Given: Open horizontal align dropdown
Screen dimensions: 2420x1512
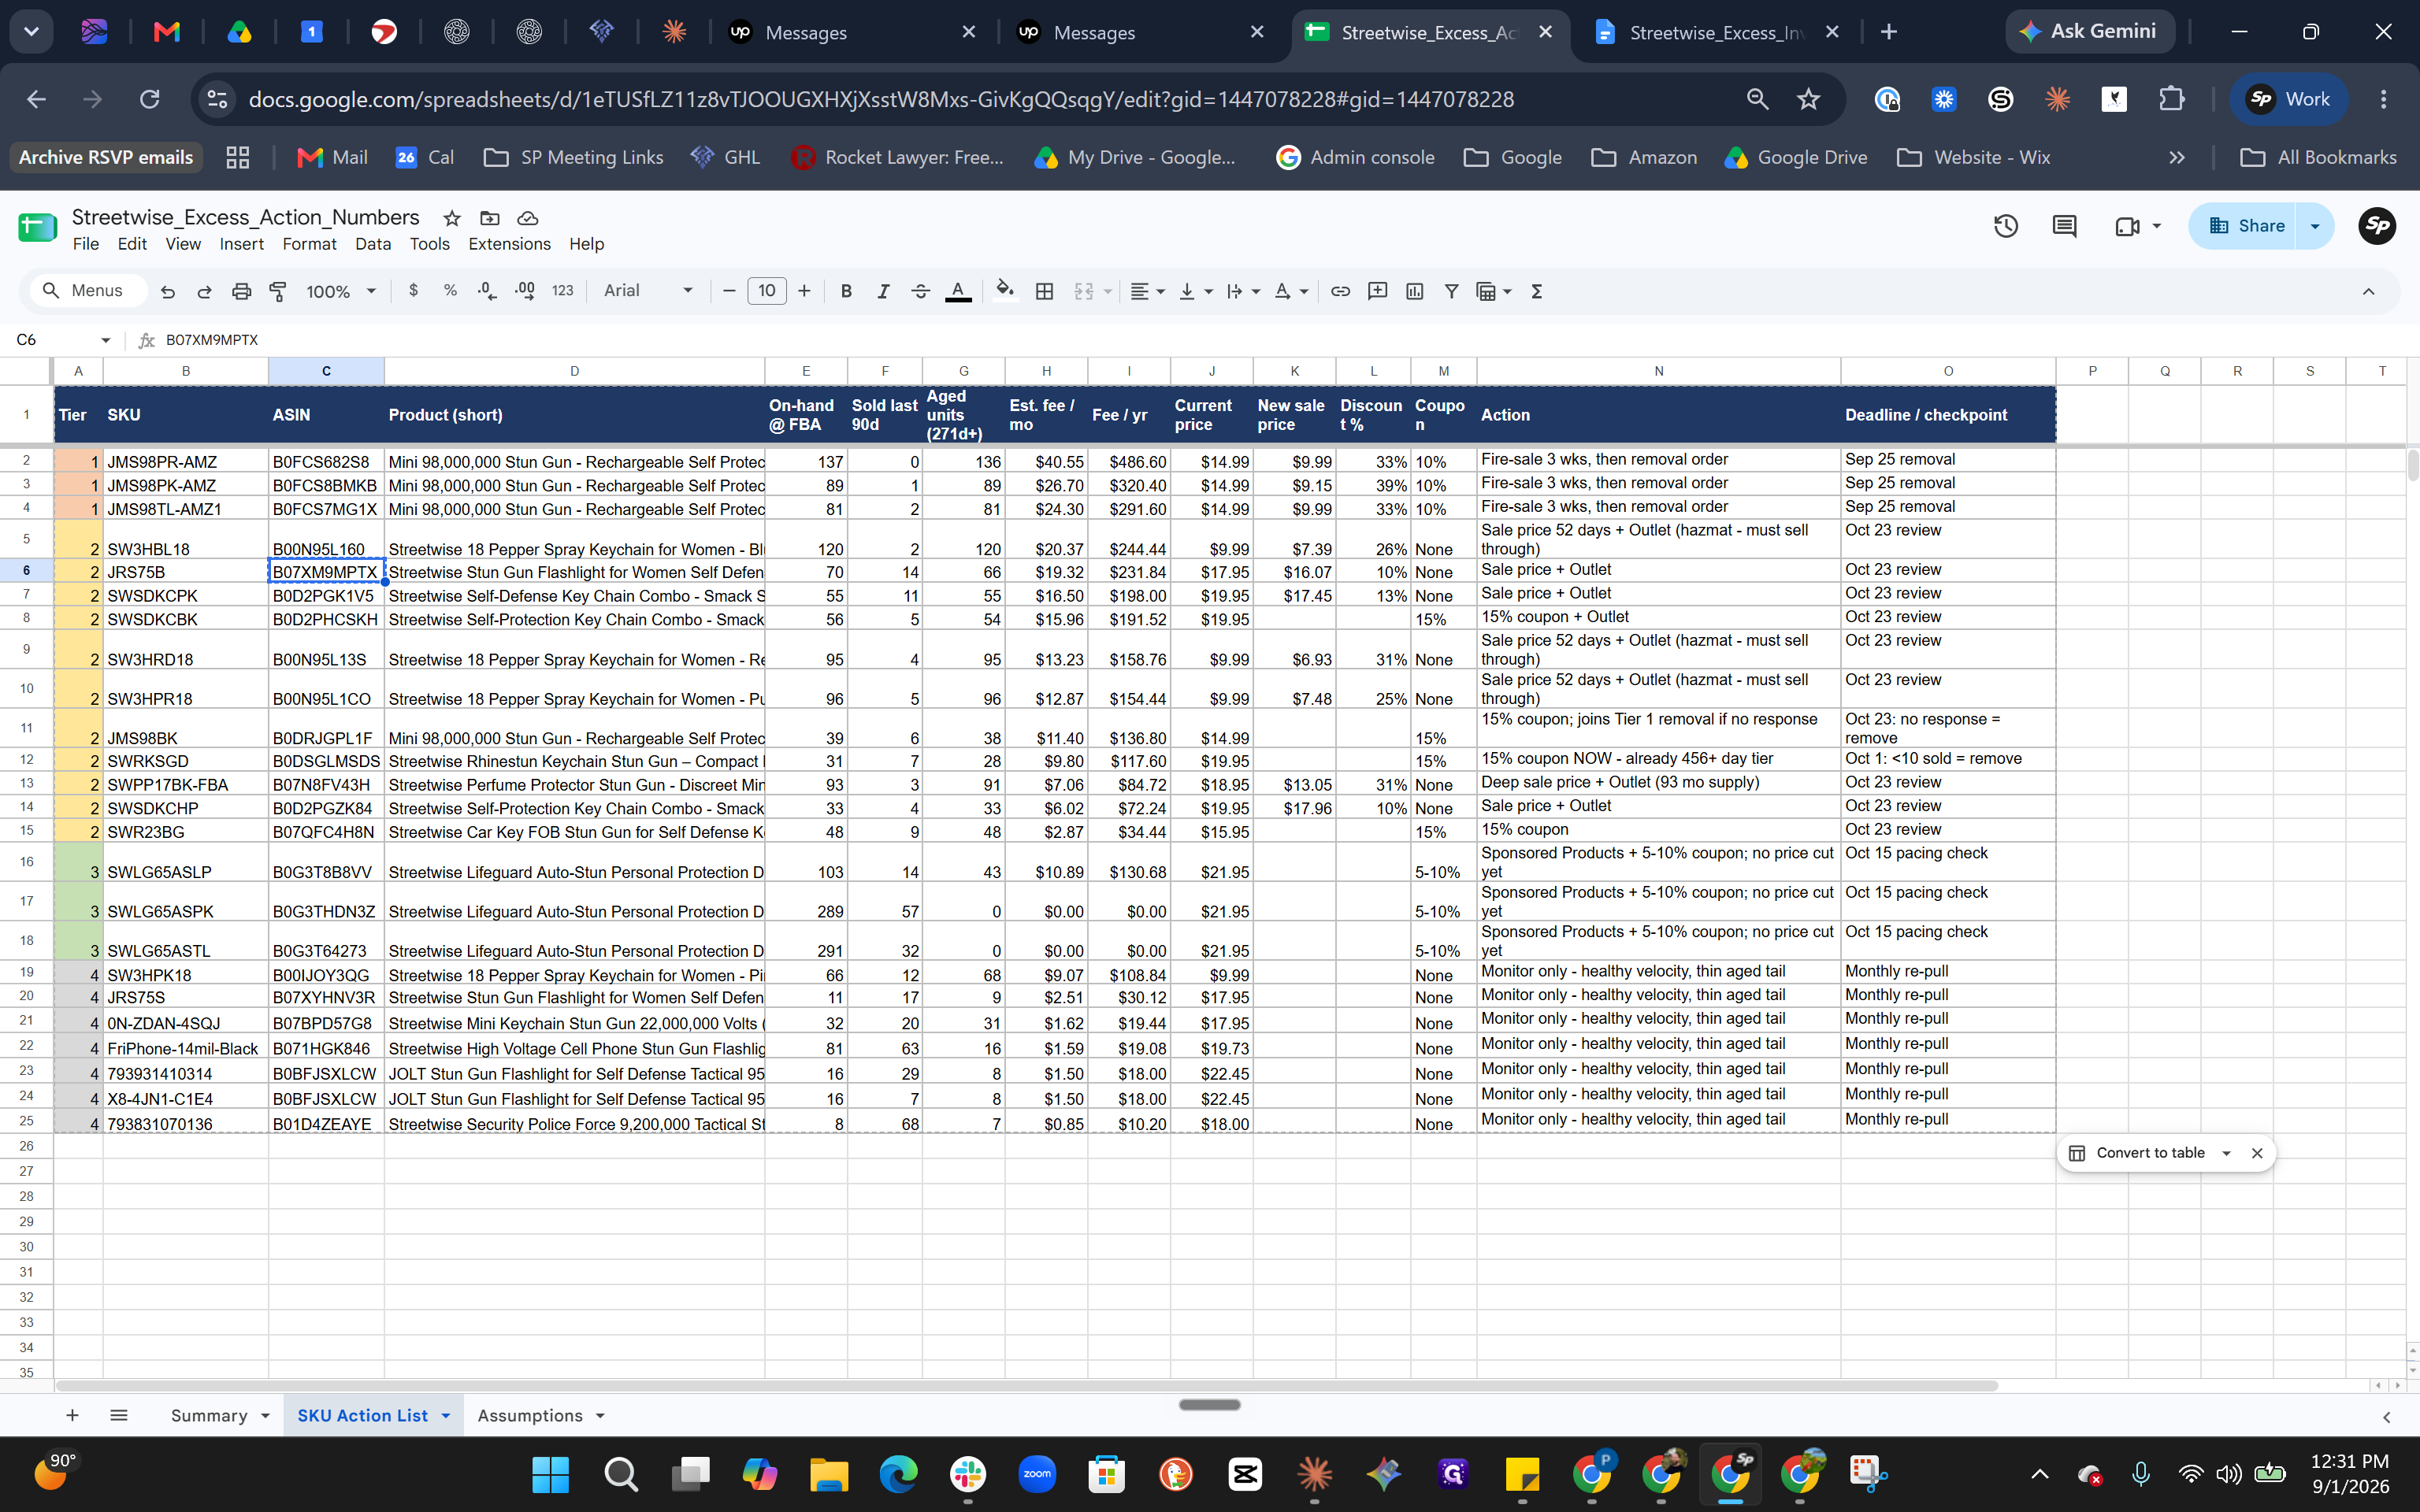Looking at the screenshot, I should (1147, 291).
